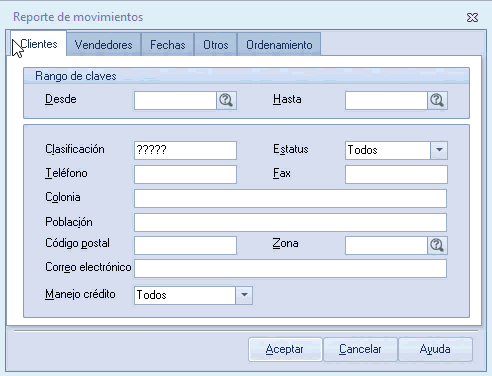The height and width of the screenshot is (376, 492).
Task: Focus the Desde key input field
Action: (x=175, y=100)
